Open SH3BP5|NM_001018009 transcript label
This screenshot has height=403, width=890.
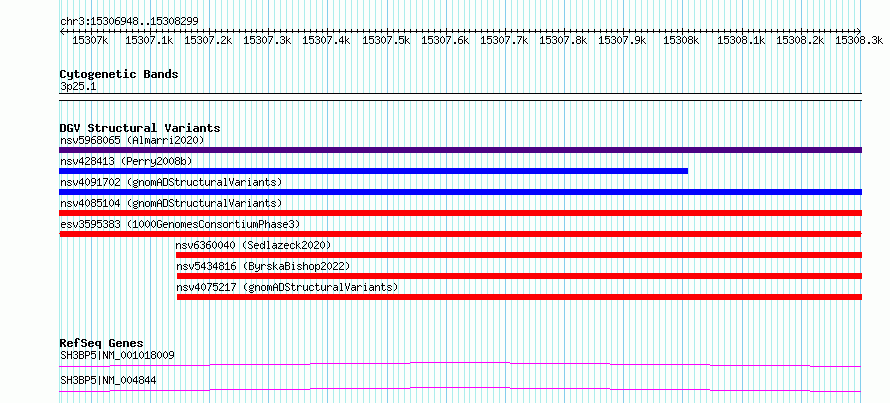(117, 355)
